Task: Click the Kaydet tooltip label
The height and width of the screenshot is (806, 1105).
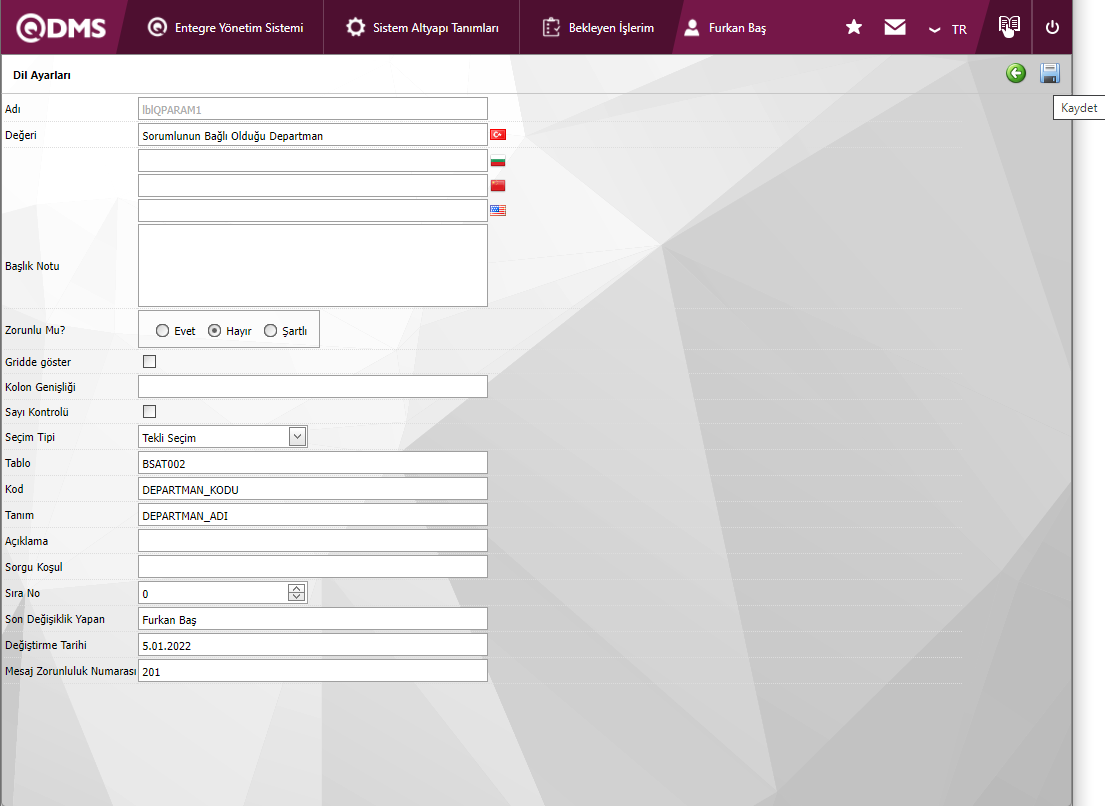Action: [x=1079, y=108]
